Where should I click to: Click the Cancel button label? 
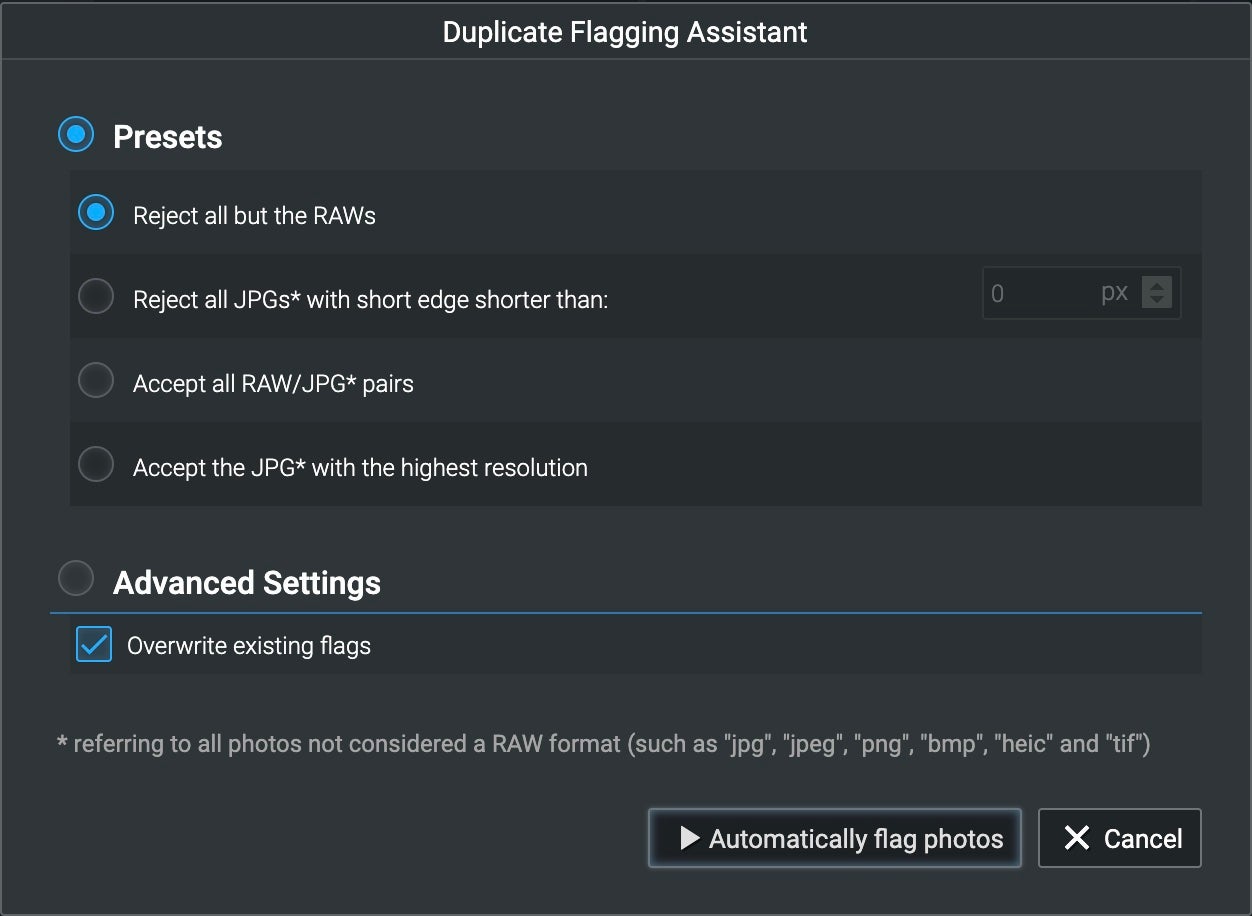tap(1142, 839)
